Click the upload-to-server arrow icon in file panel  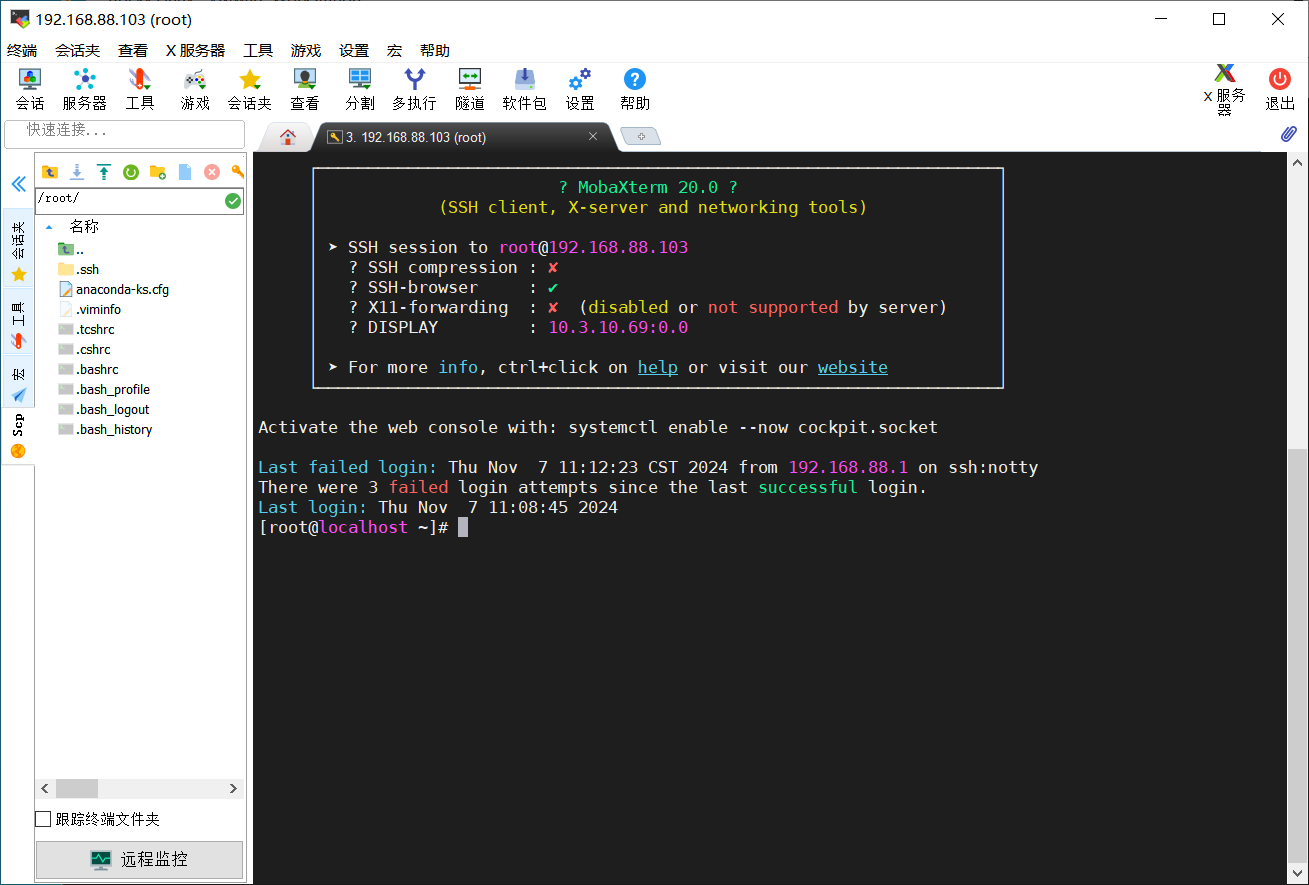point(103,172)
